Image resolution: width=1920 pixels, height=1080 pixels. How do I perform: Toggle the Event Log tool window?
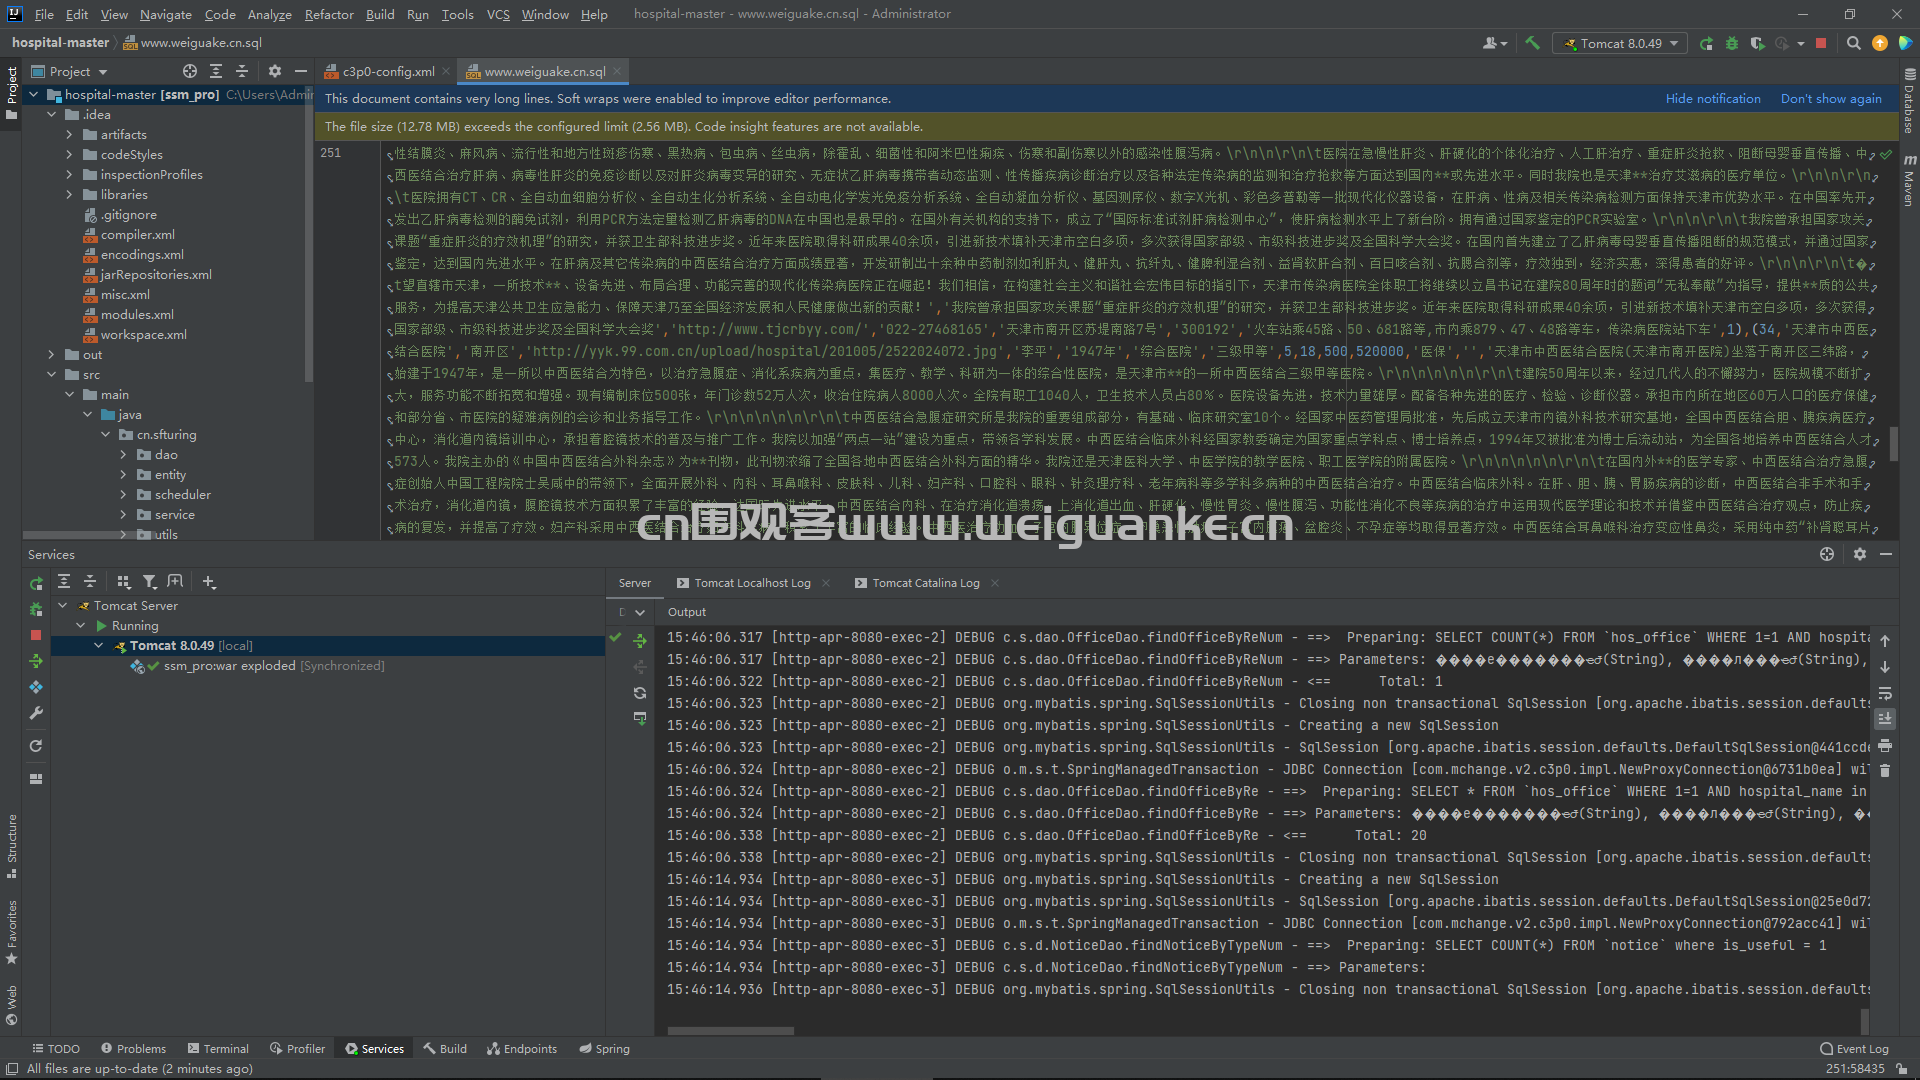pyautogui.click(x=1854, y=1049)
